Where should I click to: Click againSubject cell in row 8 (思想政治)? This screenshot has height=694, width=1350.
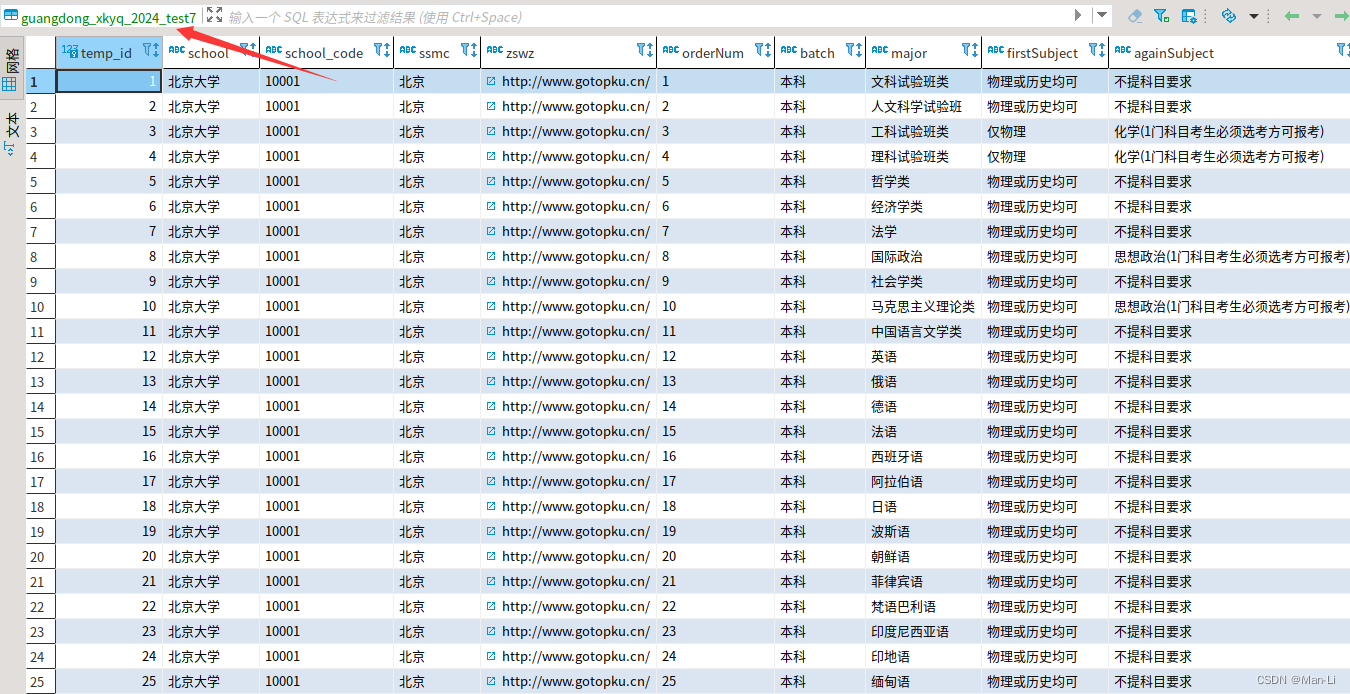[x=1230, y=256]
